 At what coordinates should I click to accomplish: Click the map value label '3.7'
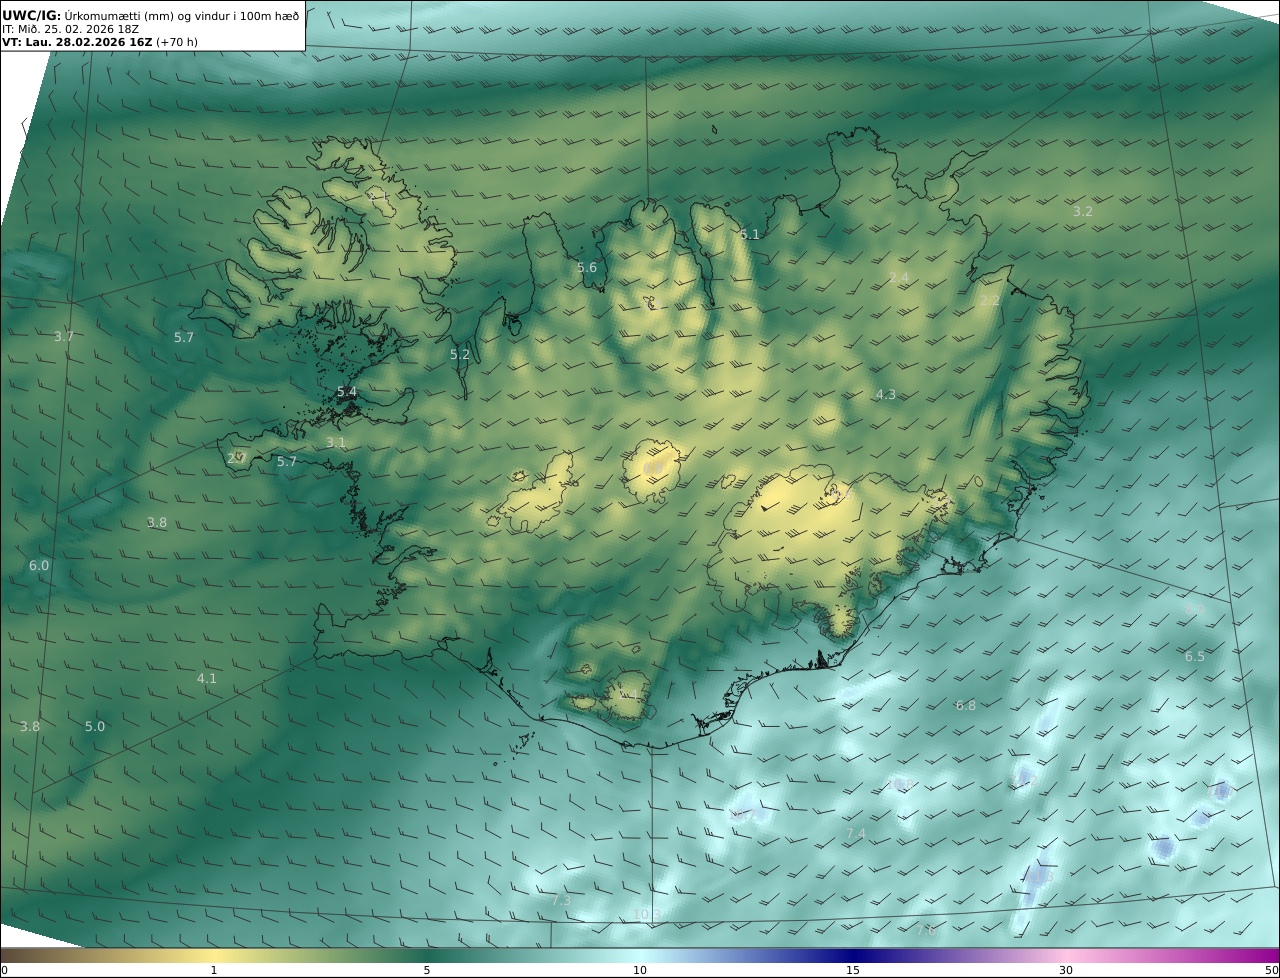(x=64, y=336)
